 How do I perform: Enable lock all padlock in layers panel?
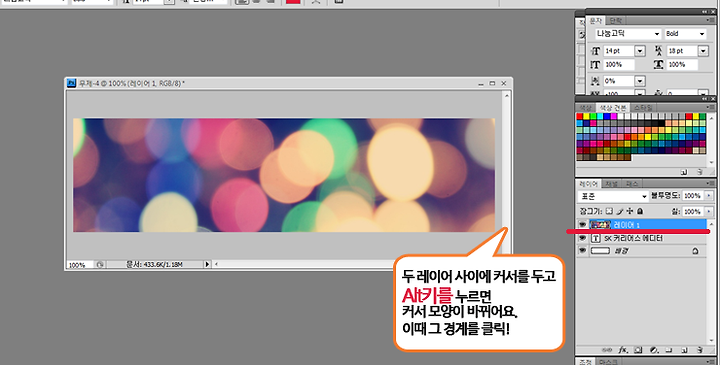coord(640,211)
